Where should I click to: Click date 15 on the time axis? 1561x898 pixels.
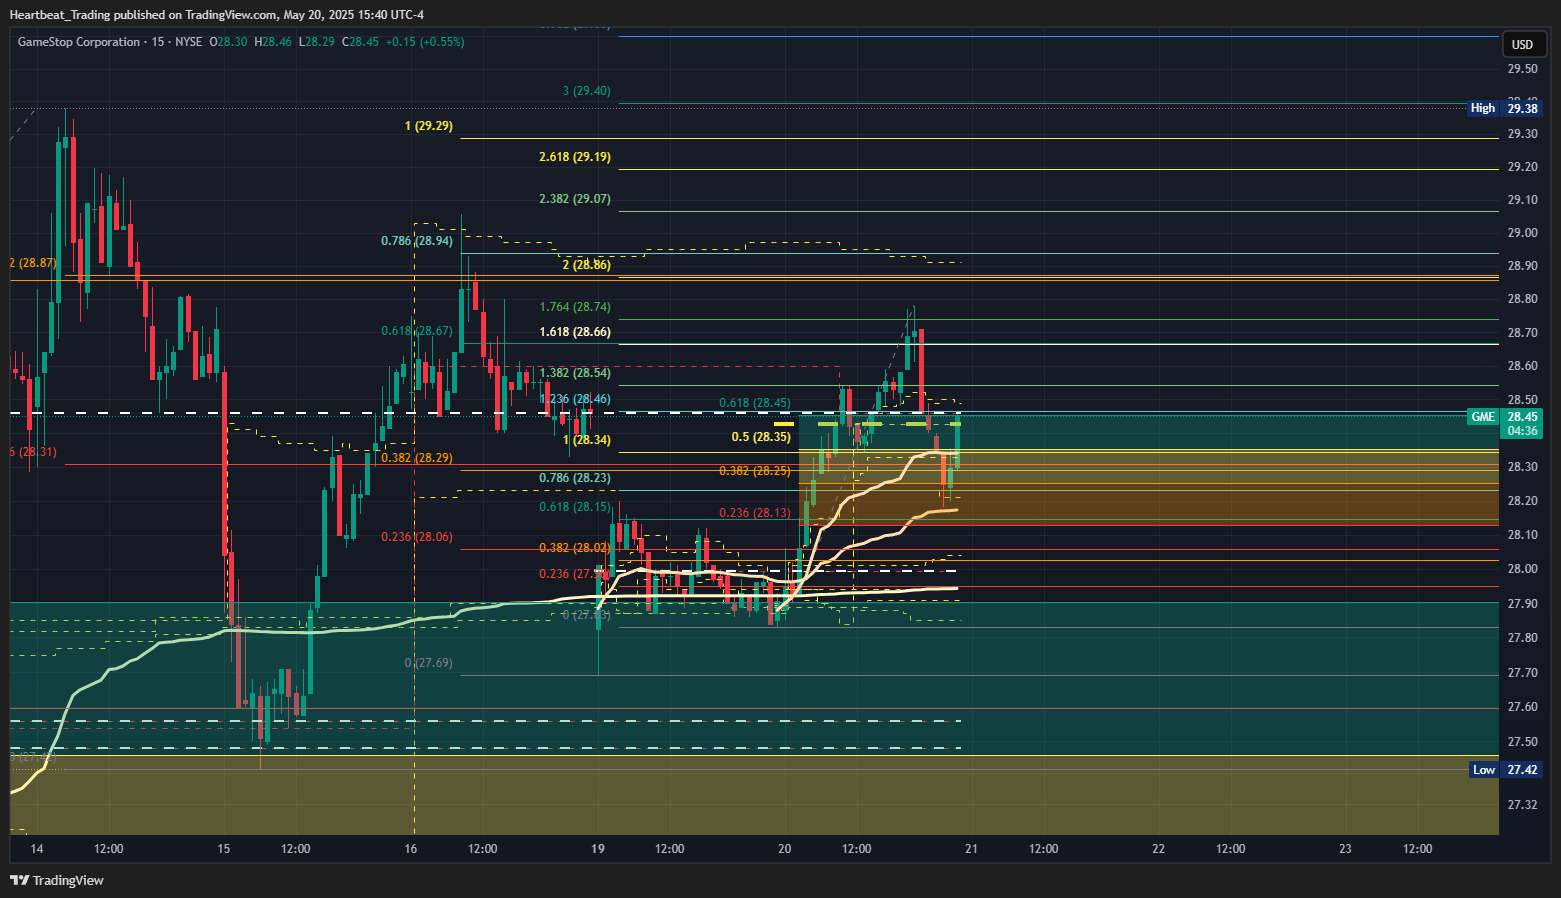[224, 849]
